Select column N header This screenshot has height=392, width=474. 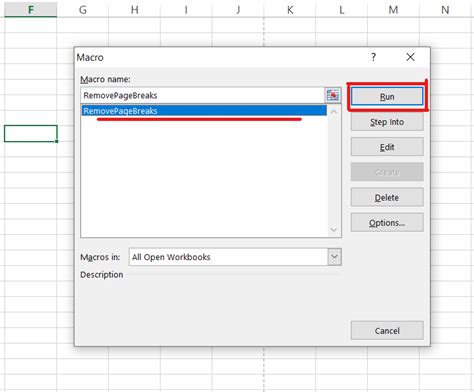pos(445,9)
